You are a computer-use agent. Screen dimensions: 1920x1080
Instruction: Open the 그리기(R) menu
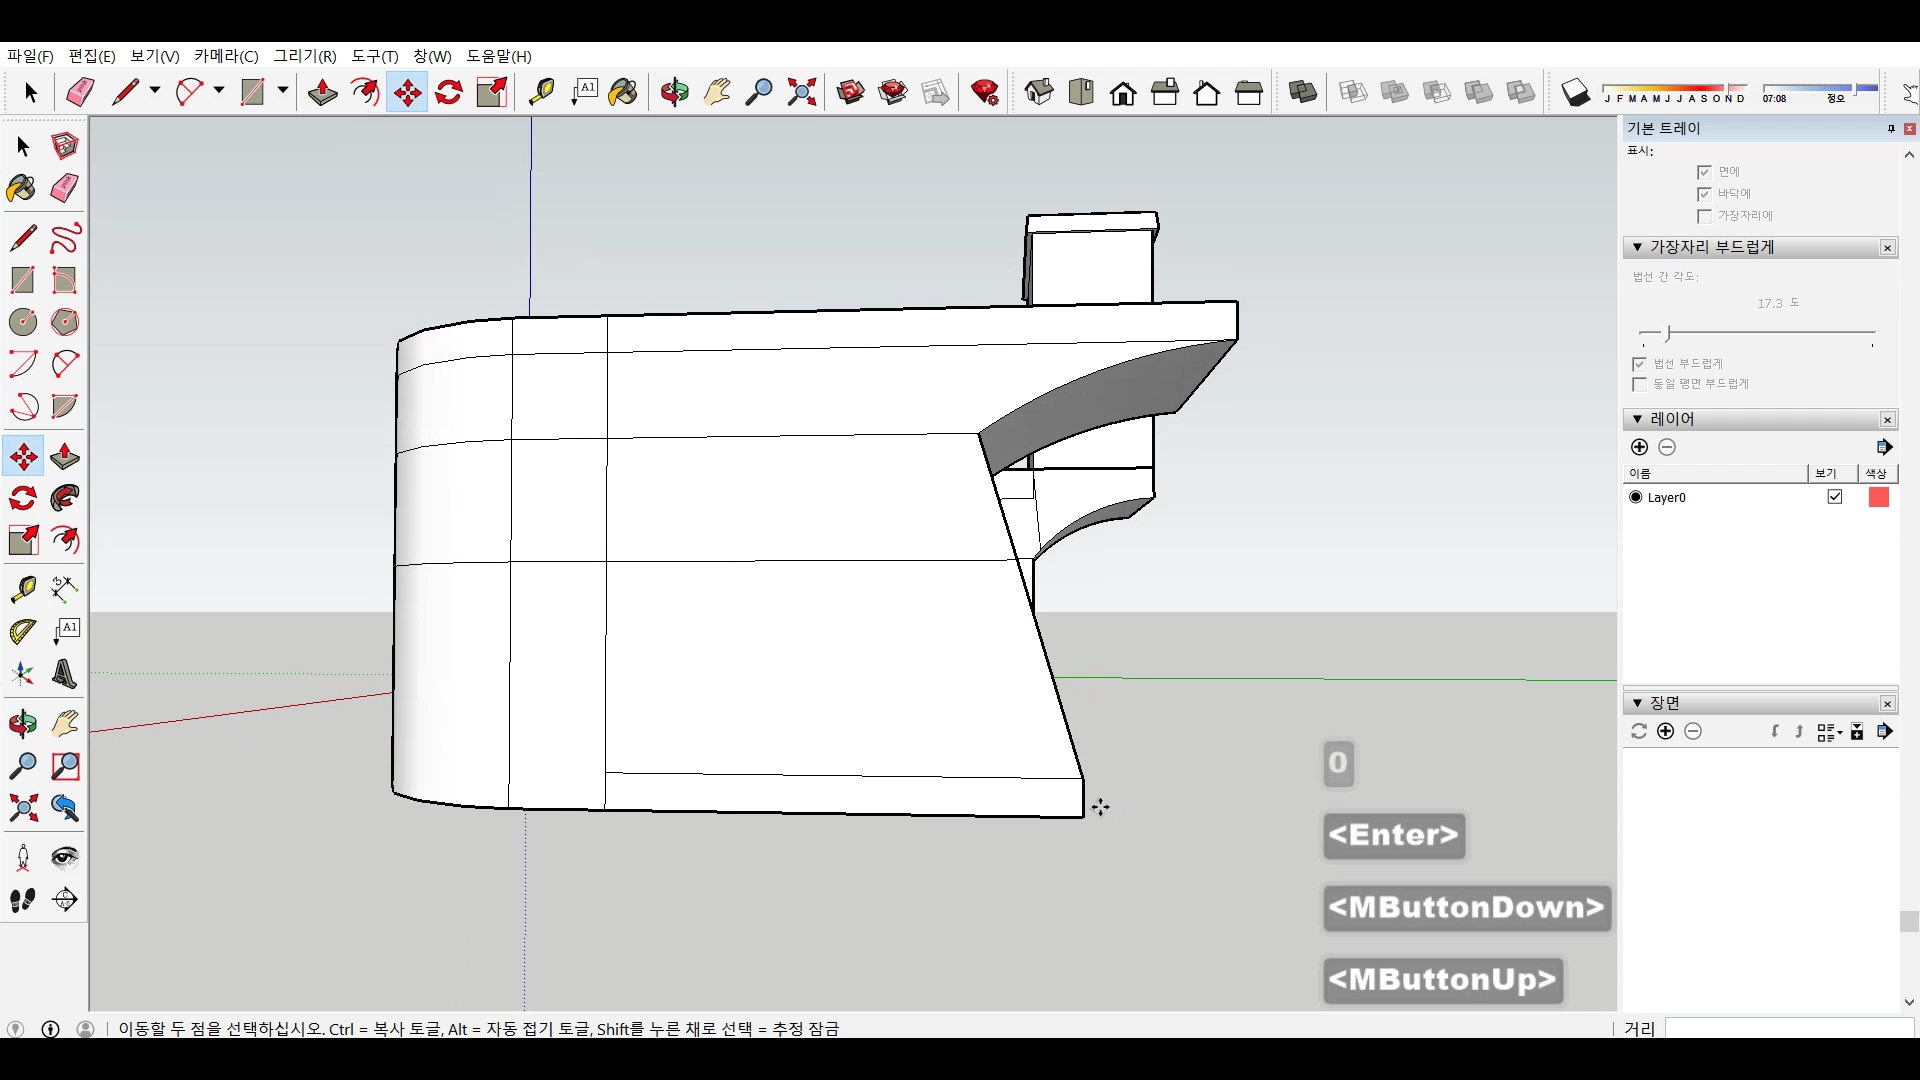pyautogui.click(x=305, y=56)
